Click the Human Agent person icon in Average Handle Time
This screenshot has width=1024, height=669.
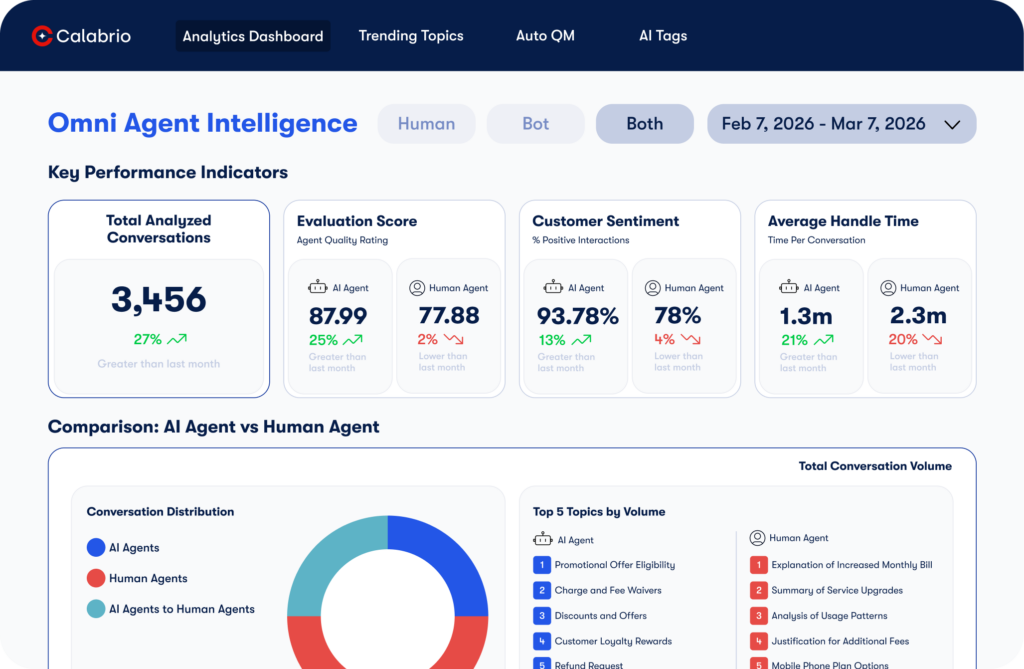tap(888, 287)
